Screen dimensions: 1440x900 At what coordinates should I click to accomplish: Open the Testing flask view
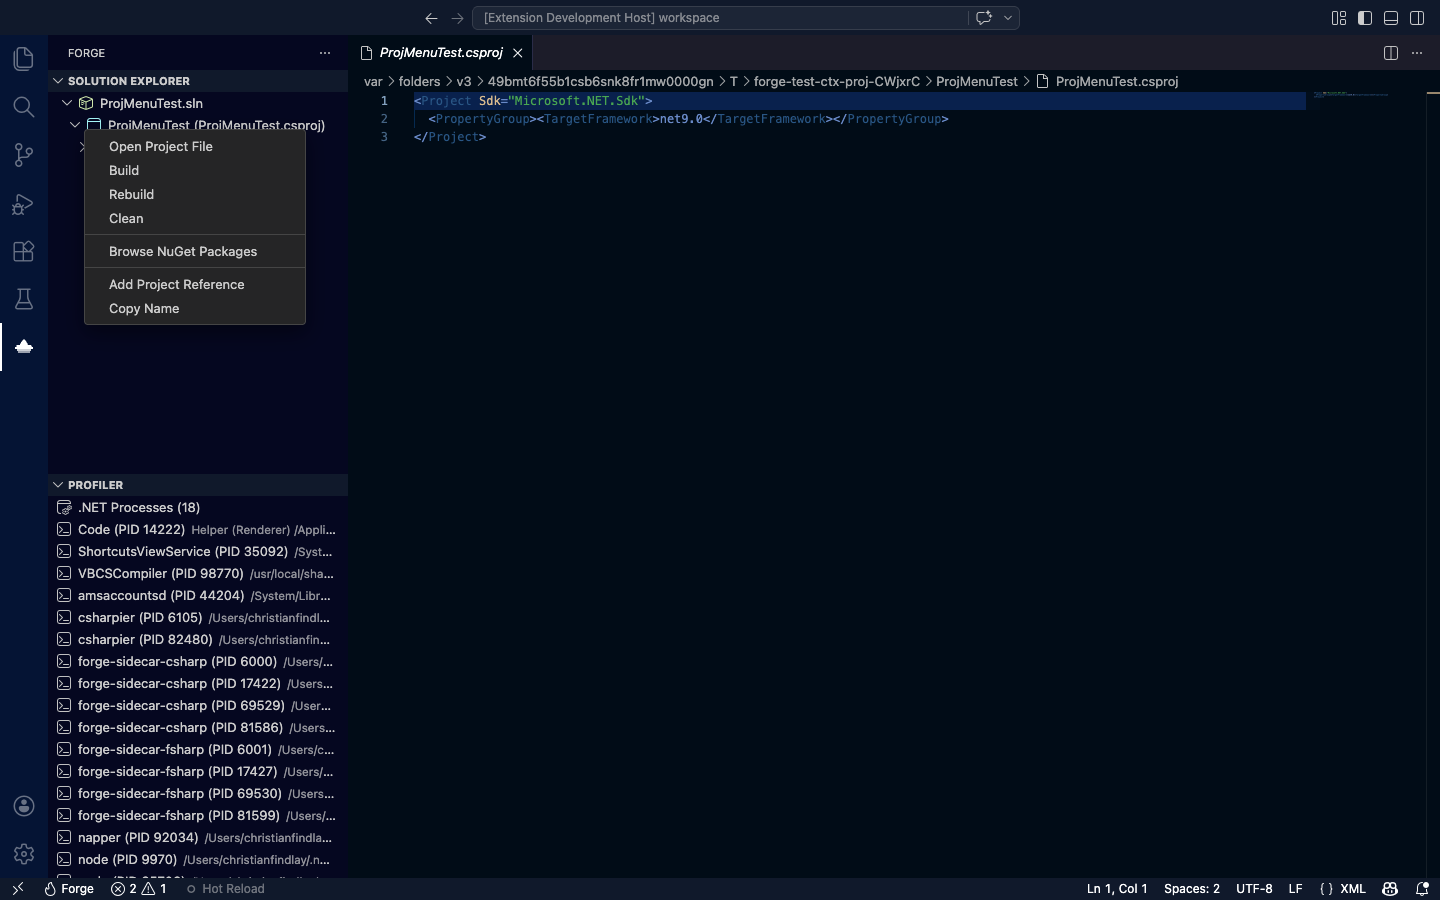tap(24, 299)
